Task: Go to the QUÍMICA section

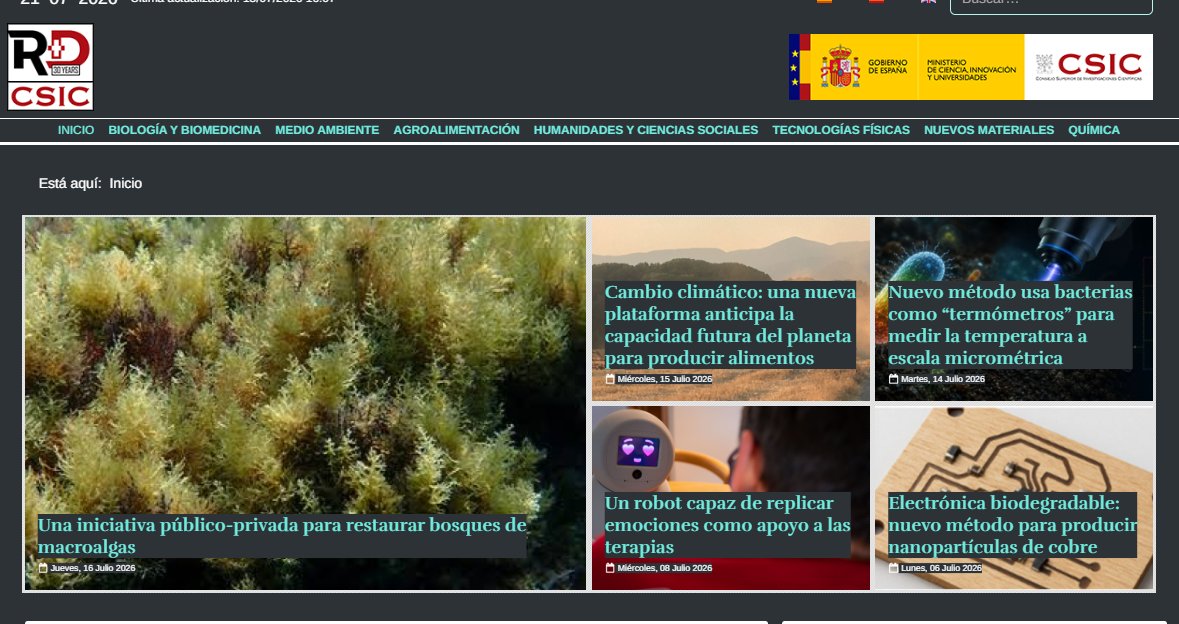Action: [x=1094, y=130]
